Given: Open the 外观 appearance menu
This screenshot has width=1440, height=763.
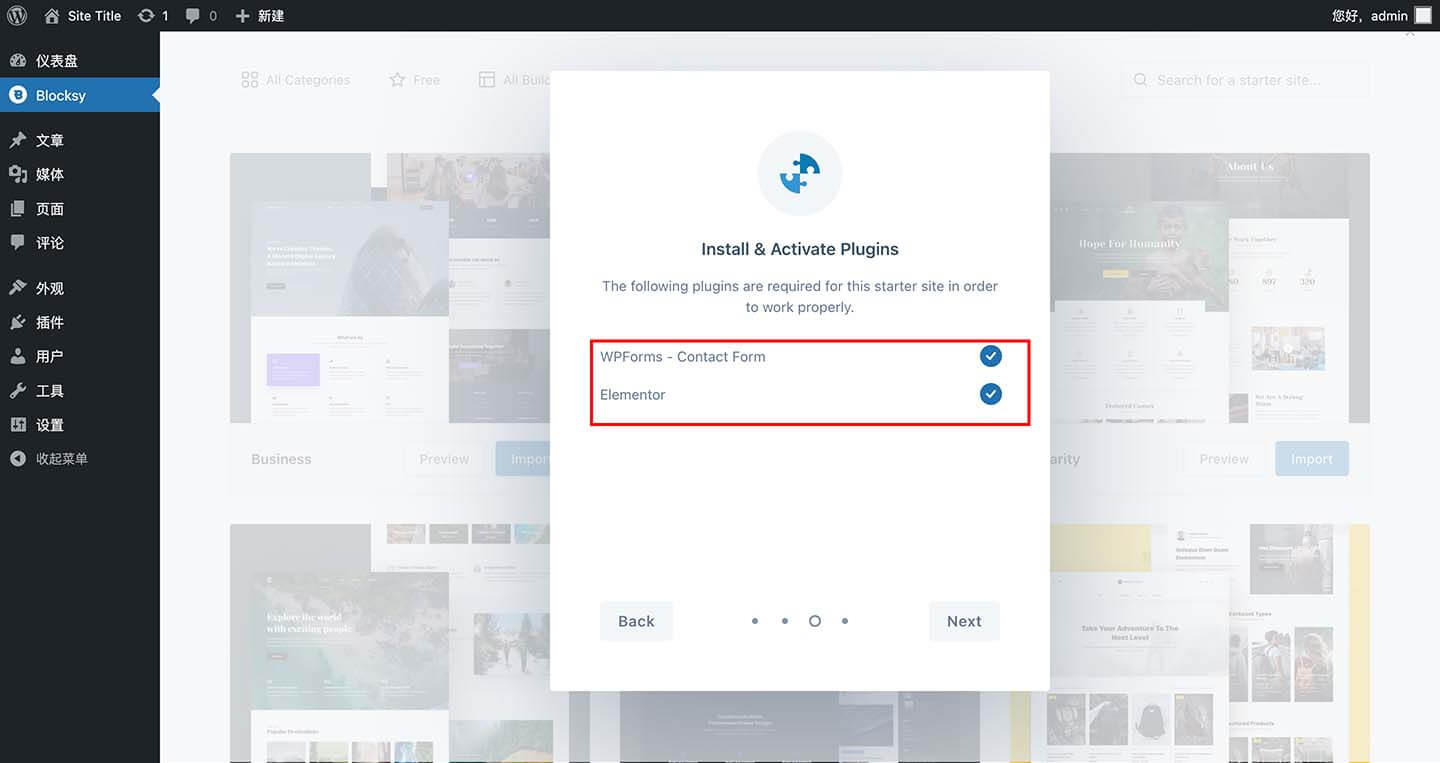Looking at the screenshot, I should click(80, 288).
